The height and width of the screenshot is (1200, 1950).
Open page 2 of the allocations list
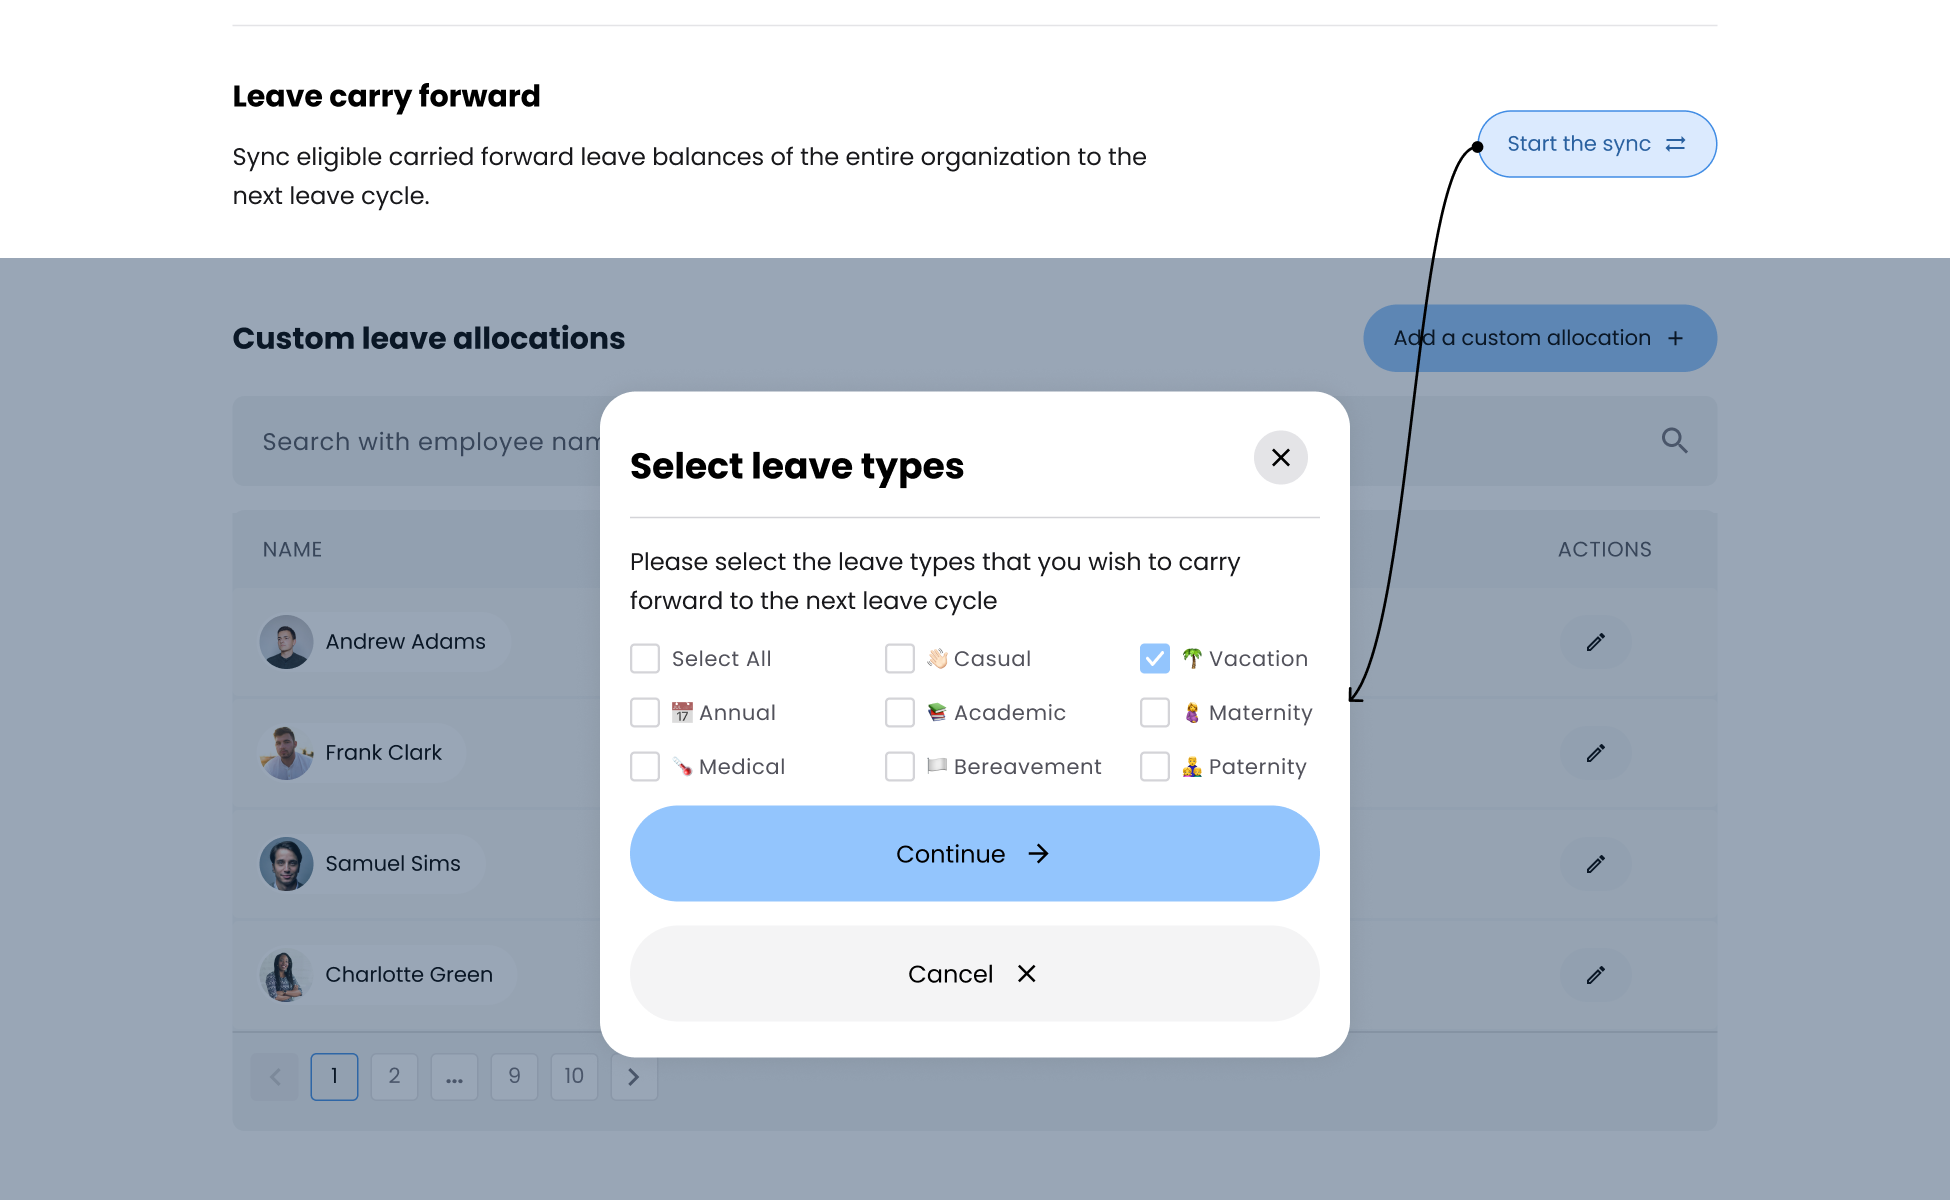(x=394, y=1076)
